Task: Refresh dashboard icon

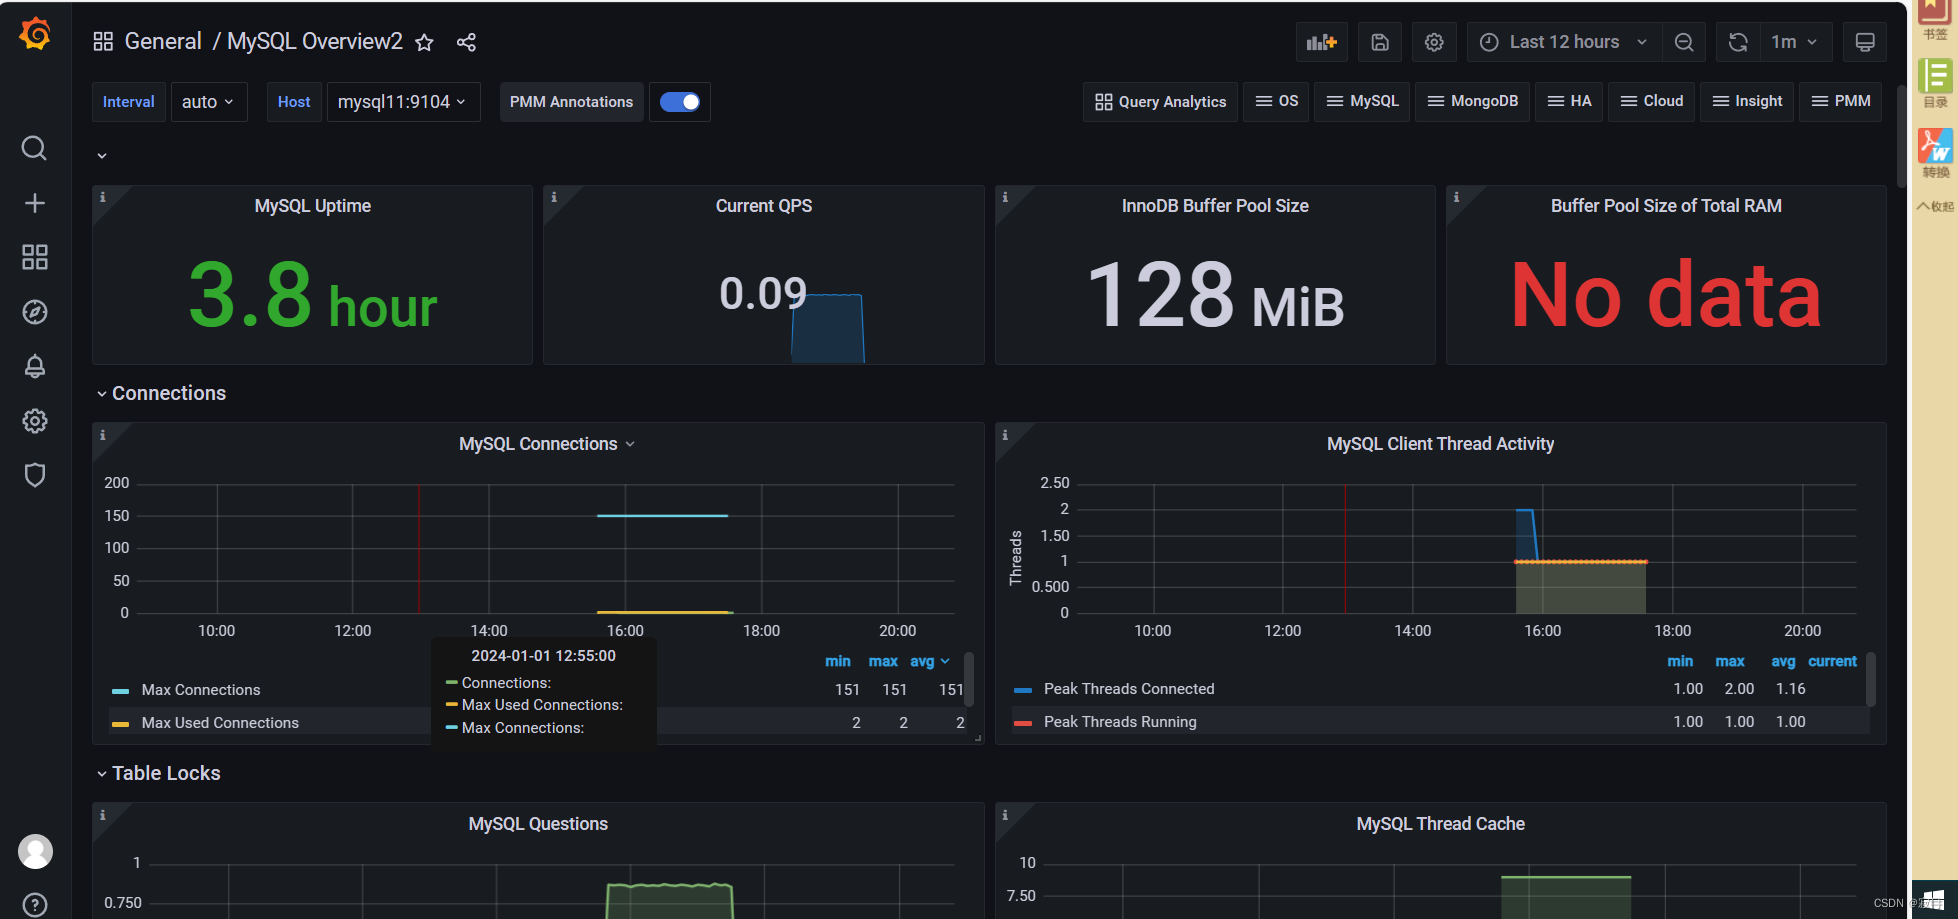Action: (x=1738, y=42)
